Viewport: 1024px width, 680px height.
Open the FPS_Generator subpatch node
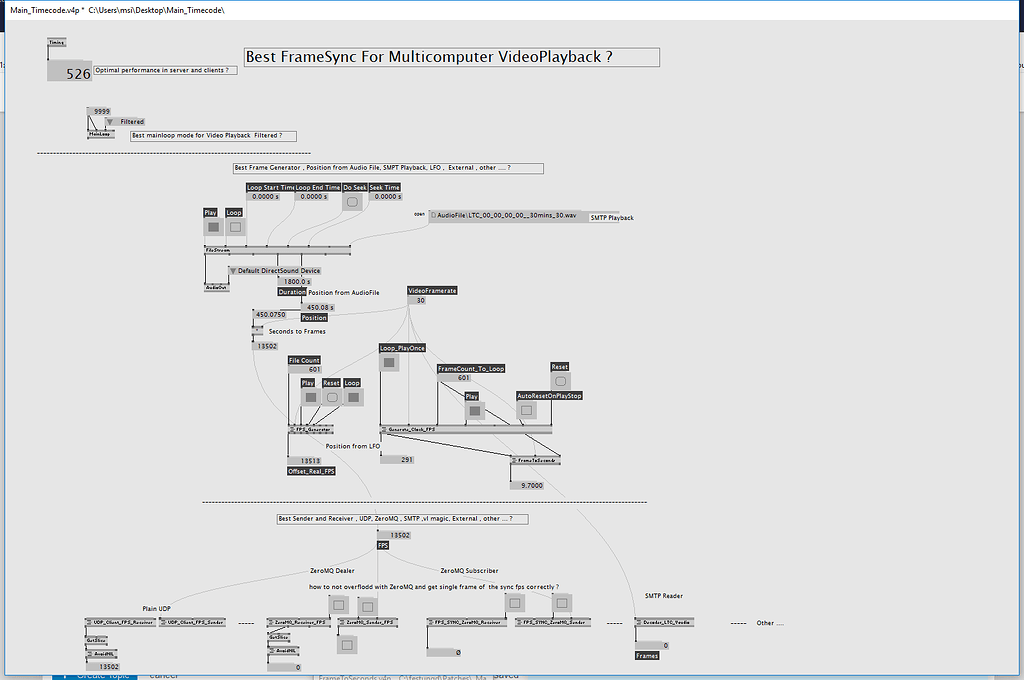click(x=310, y=430)
